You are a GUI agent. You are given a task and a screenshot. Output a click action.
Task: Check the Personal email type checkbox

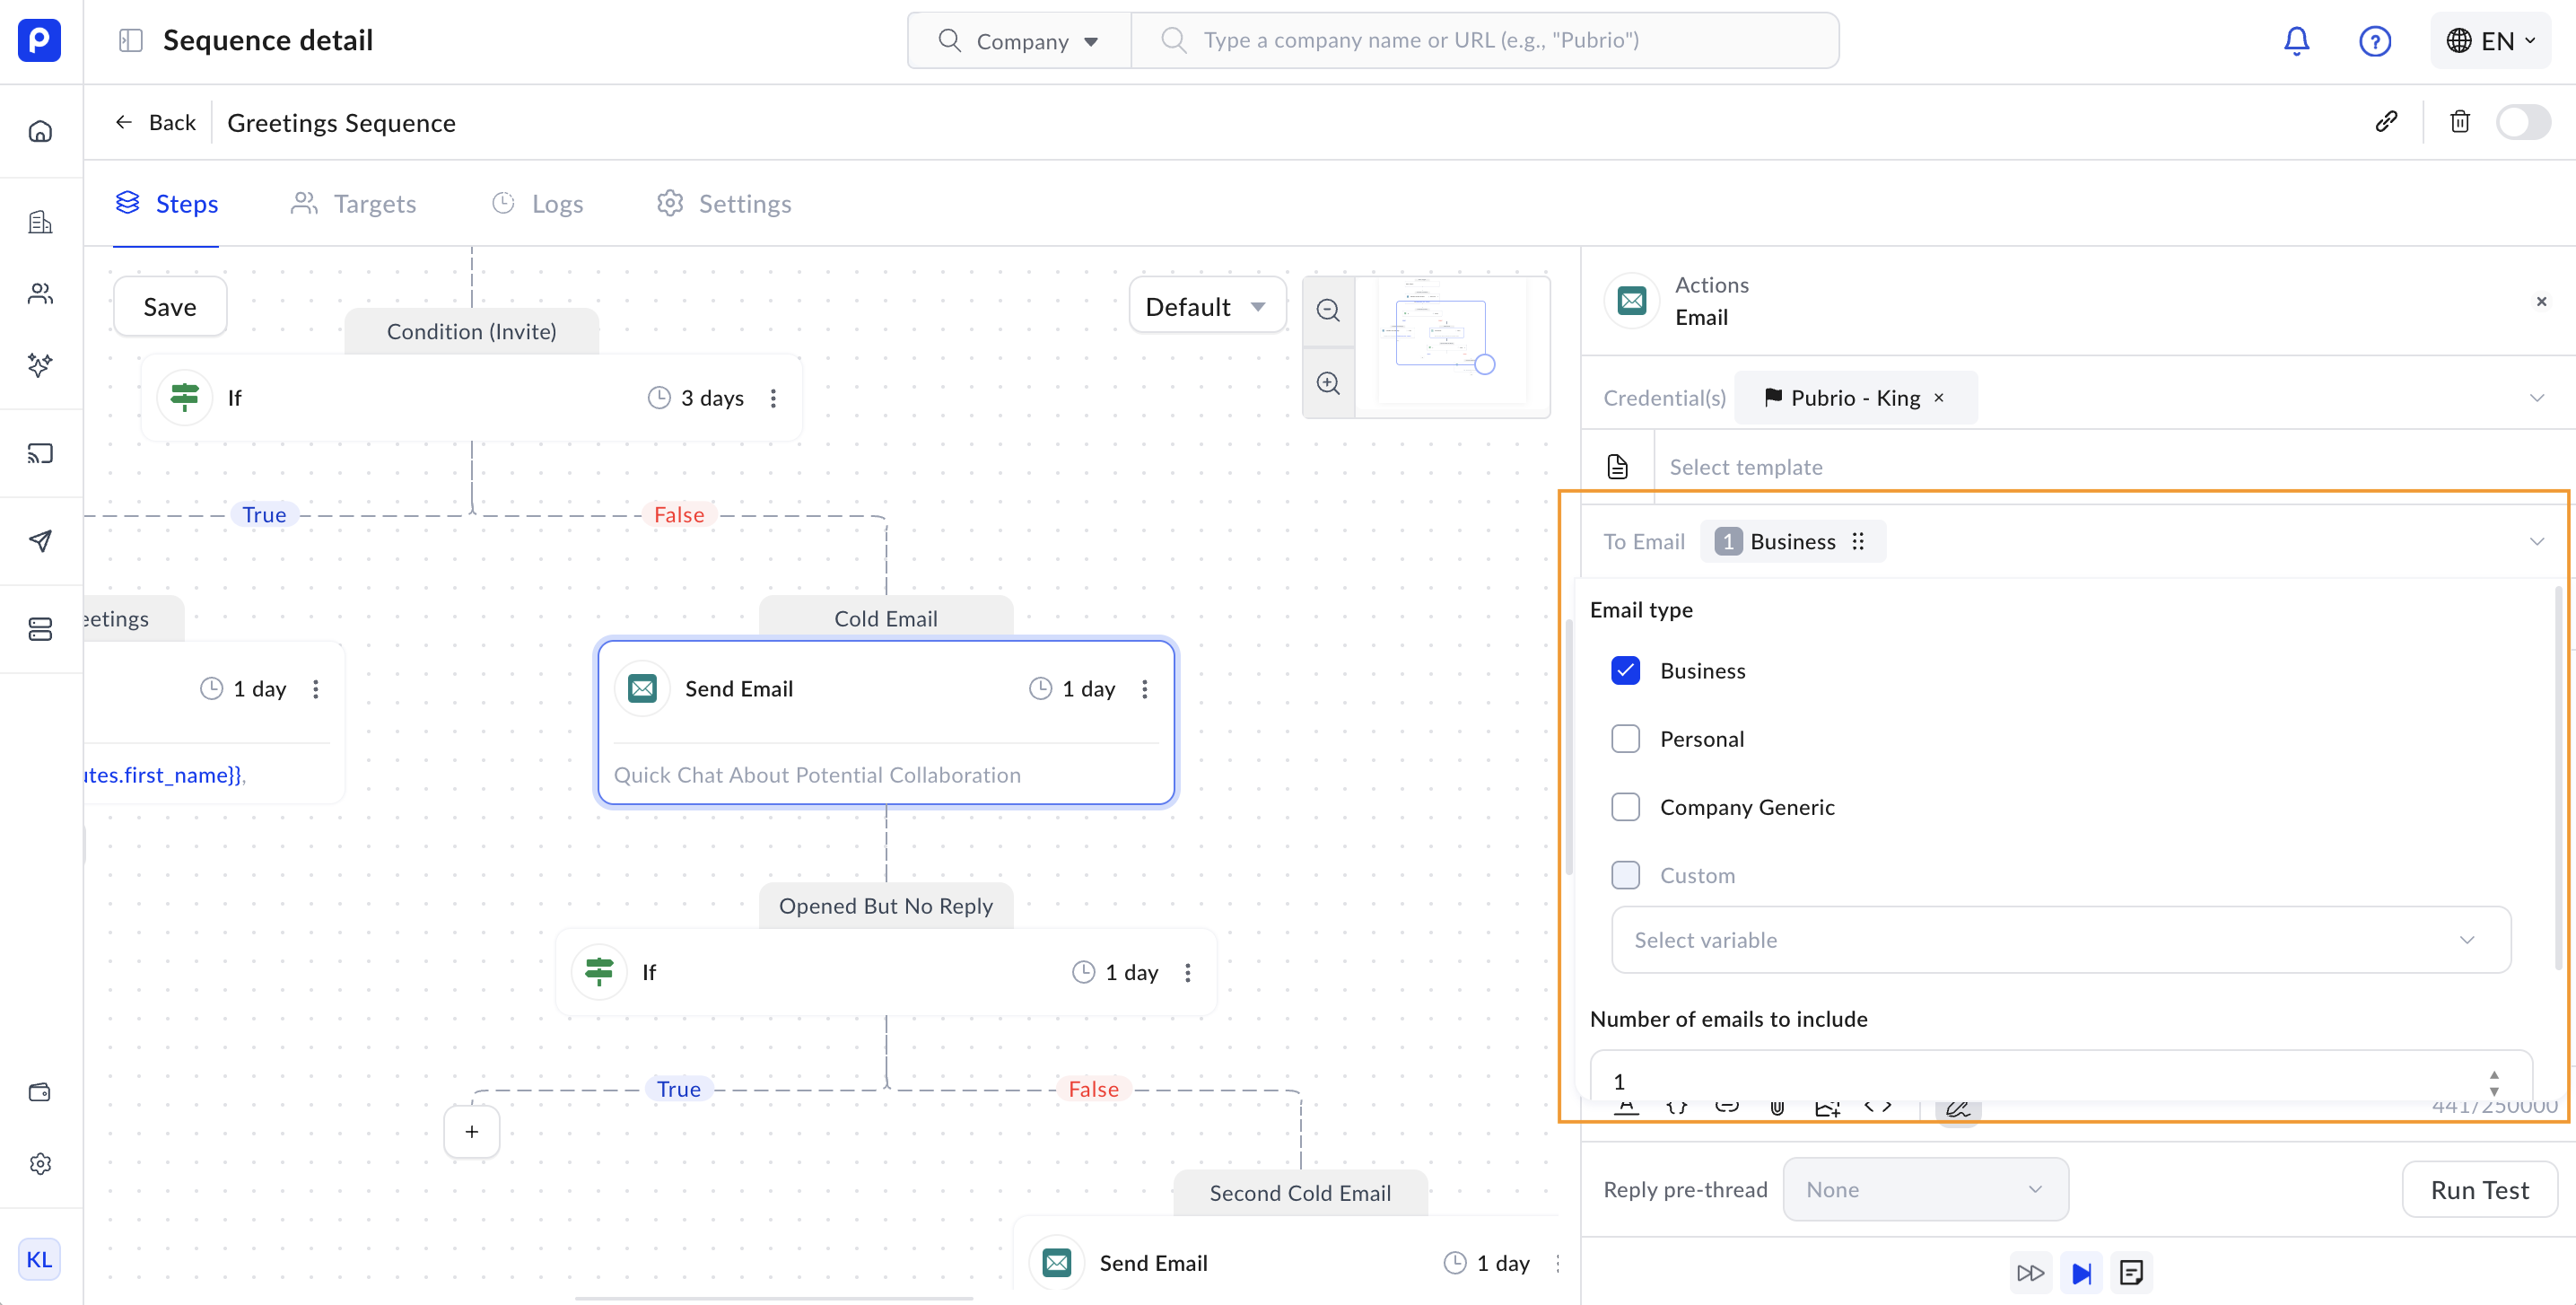coord(1625,739)
